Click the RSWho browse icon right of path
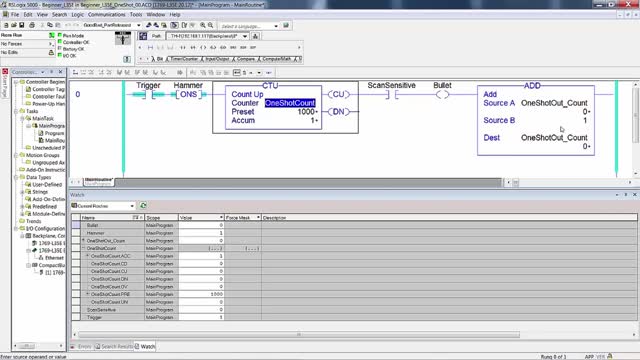Image resolution: width=640 pixels, height=360 pixels. pos(256,36)
